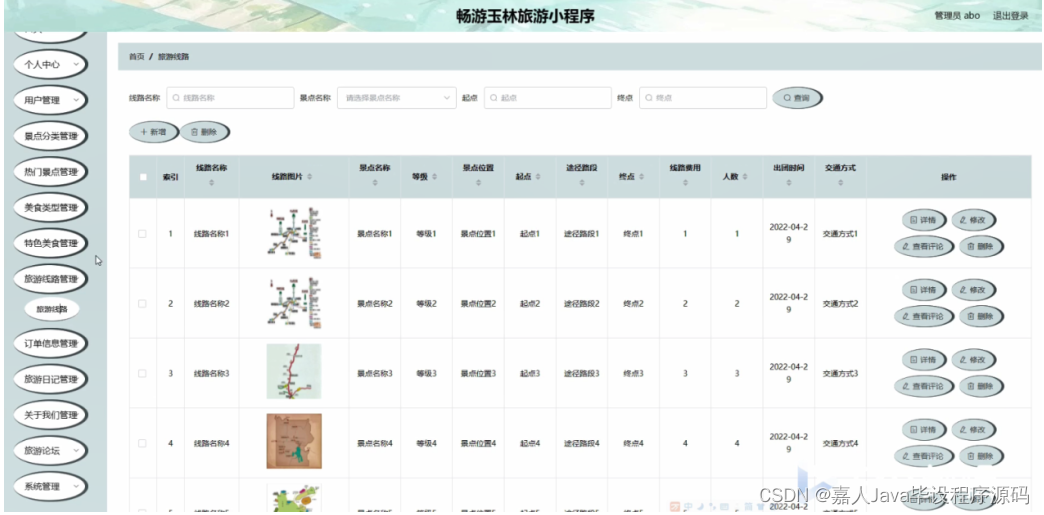Click 查看评论 for row 线路名称4
The height and width of the screenshot is (515, 1044).
[x=923, y=456]
